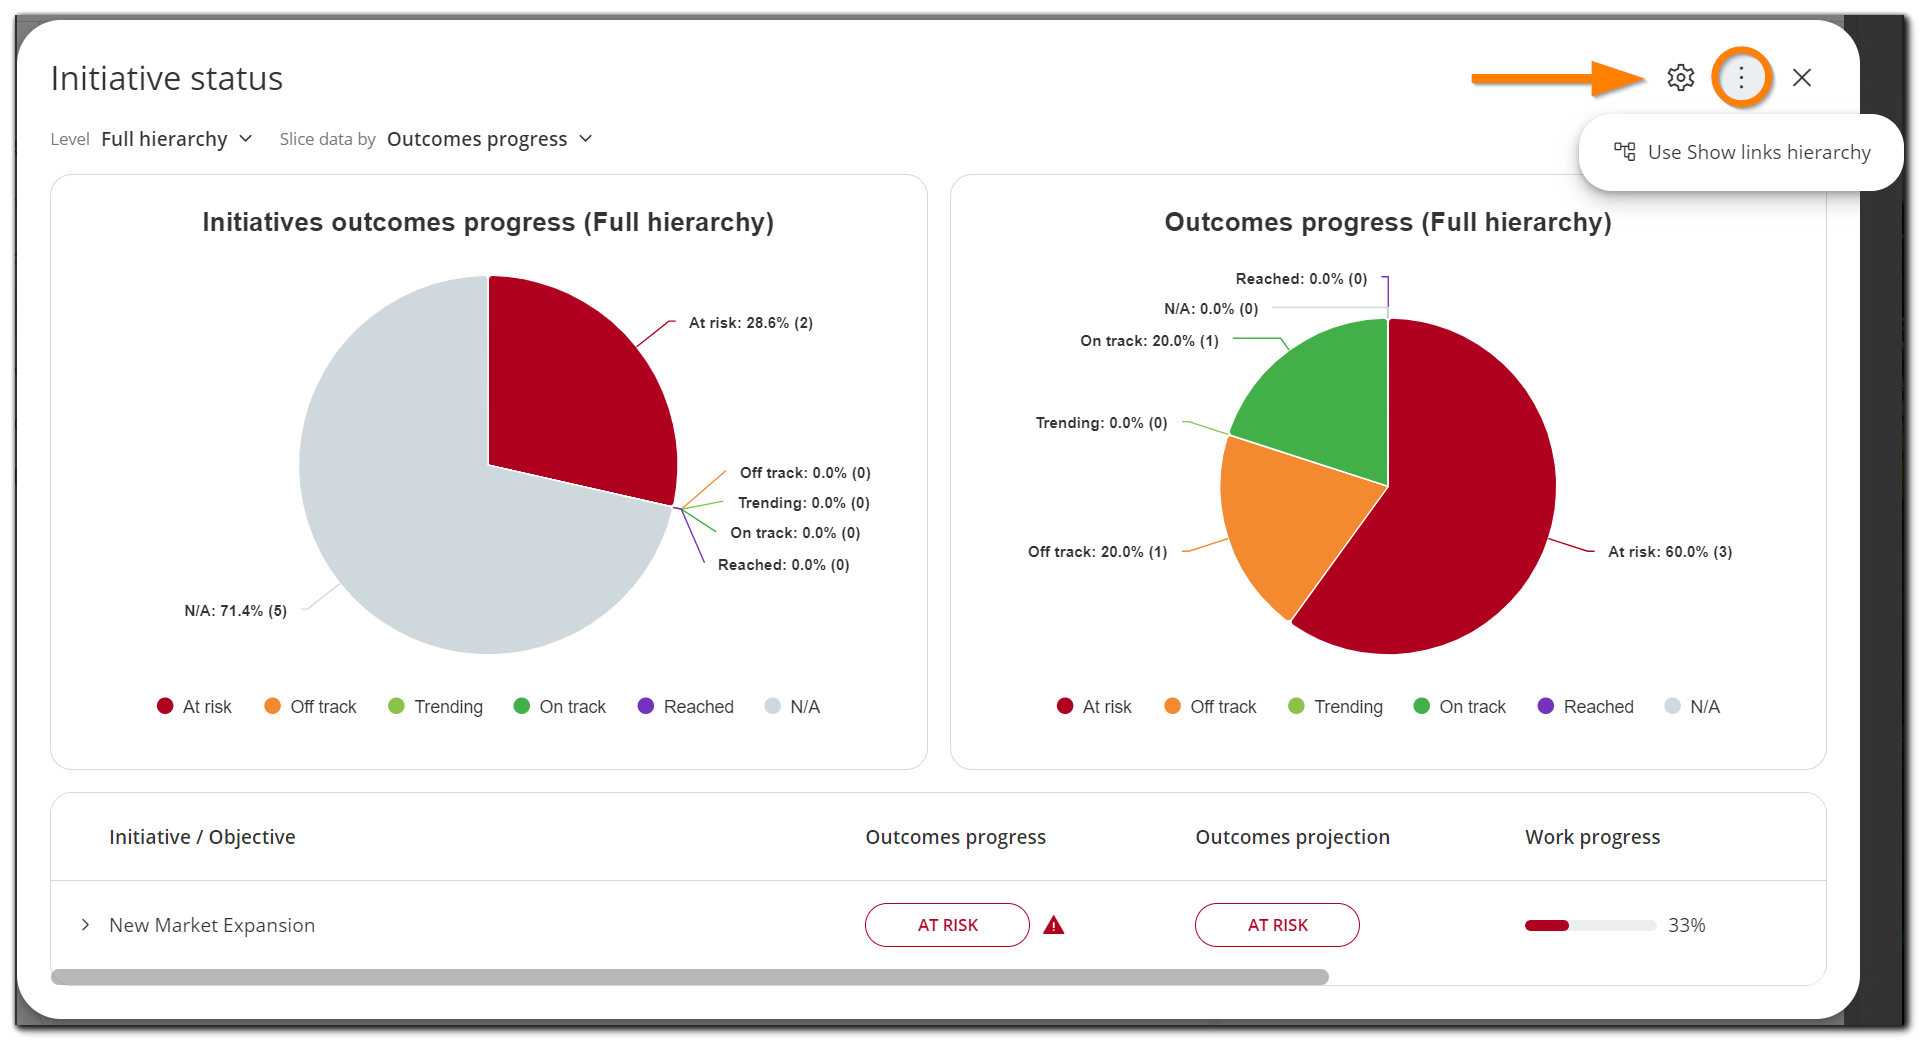Open the Level Full hierarchy dropdown
Image resolution: width=1931 pixels, height=1052 pixels.
coord(176,139)
